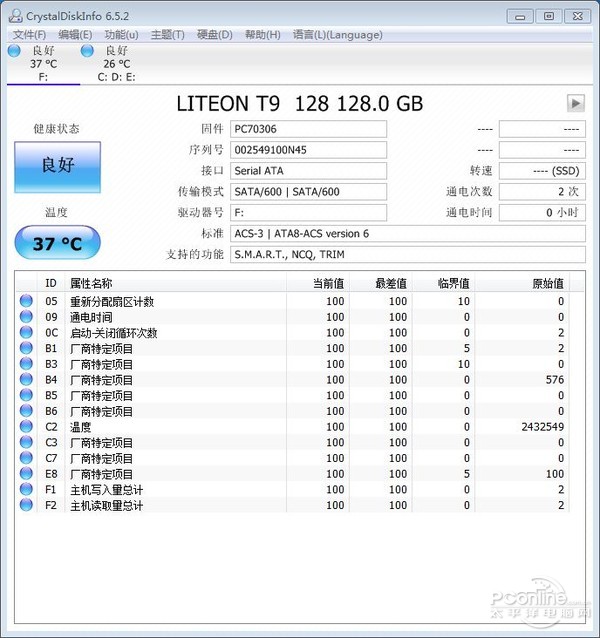Select the F: disk status orb

point(14,51)
